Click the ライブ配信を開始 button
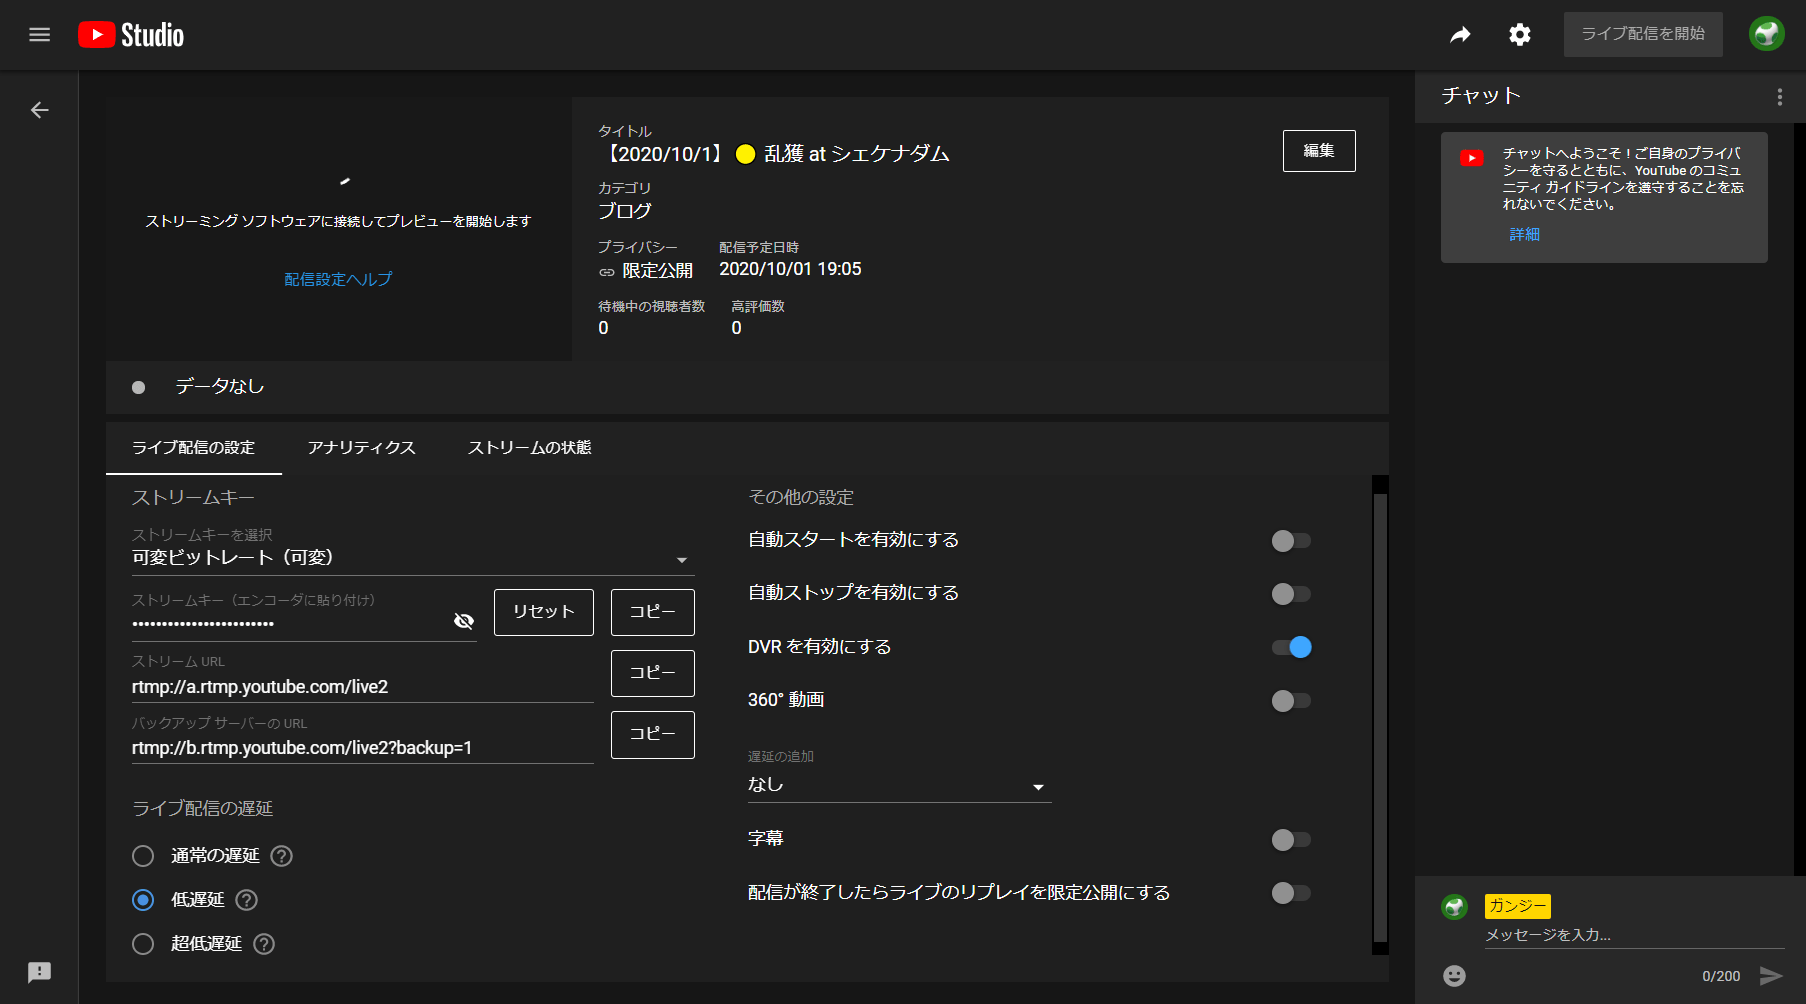Image resolution: width=1806 pixels, height=1004 pixels. point(1643,34)
